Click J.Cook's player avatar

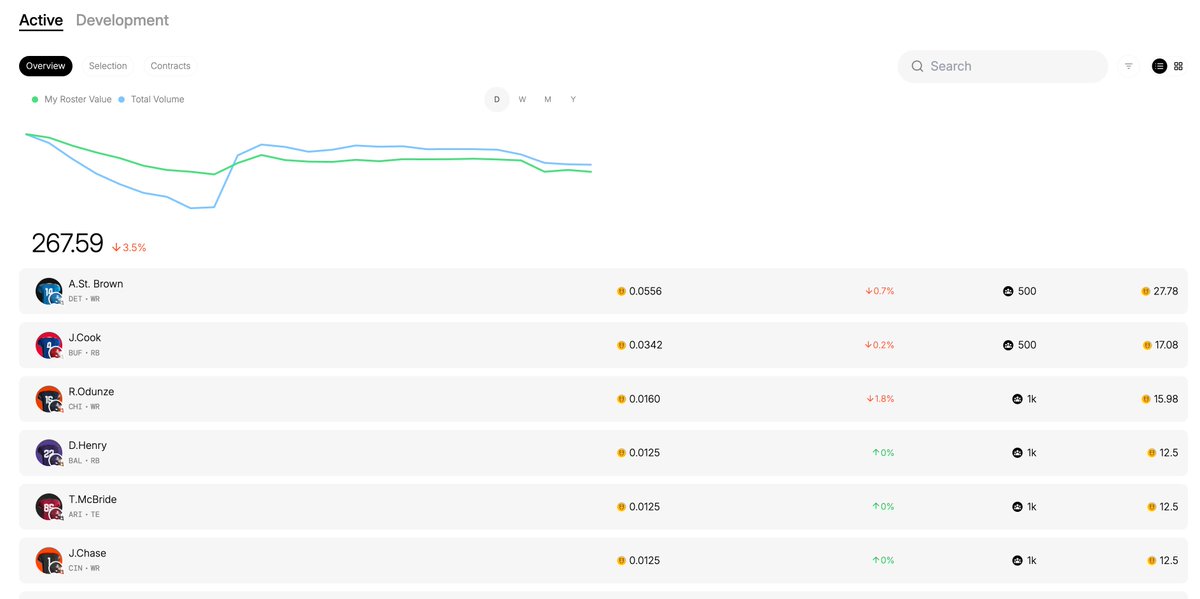[x=49, y=345]
